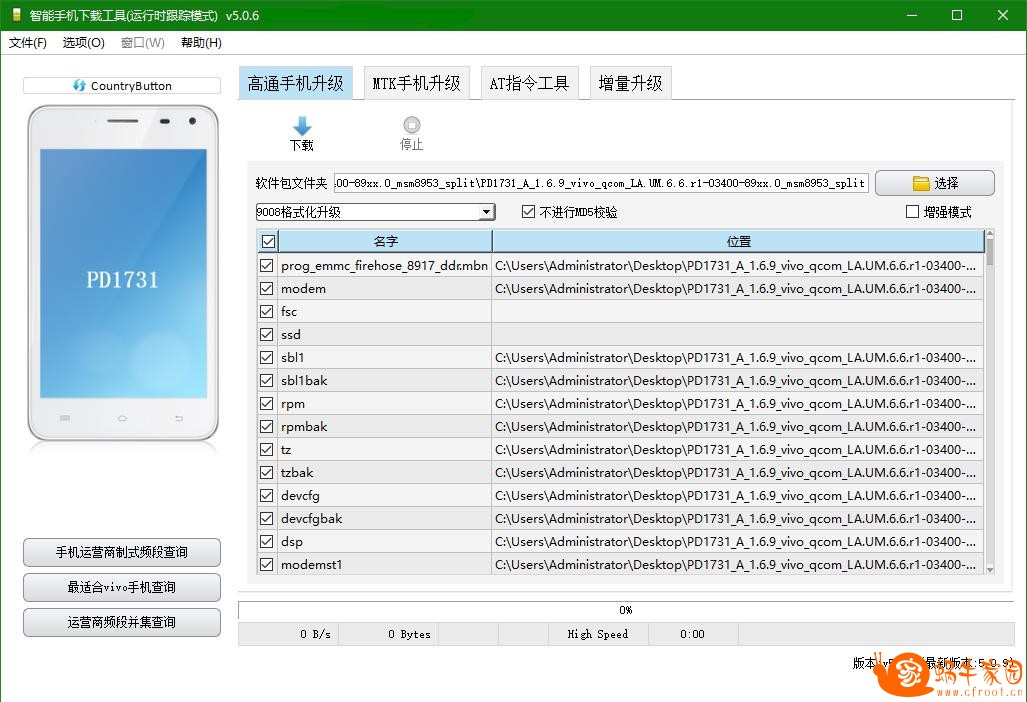Click the High Speed status entry
This screenshot has width=1027, height=702.
point(598,634)
